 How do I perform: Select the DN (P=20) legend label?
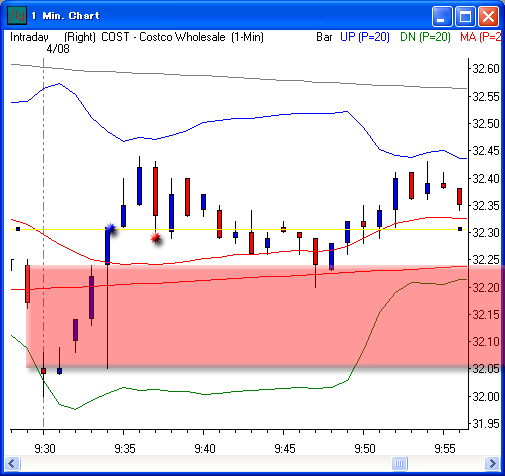tap(425, 37)
